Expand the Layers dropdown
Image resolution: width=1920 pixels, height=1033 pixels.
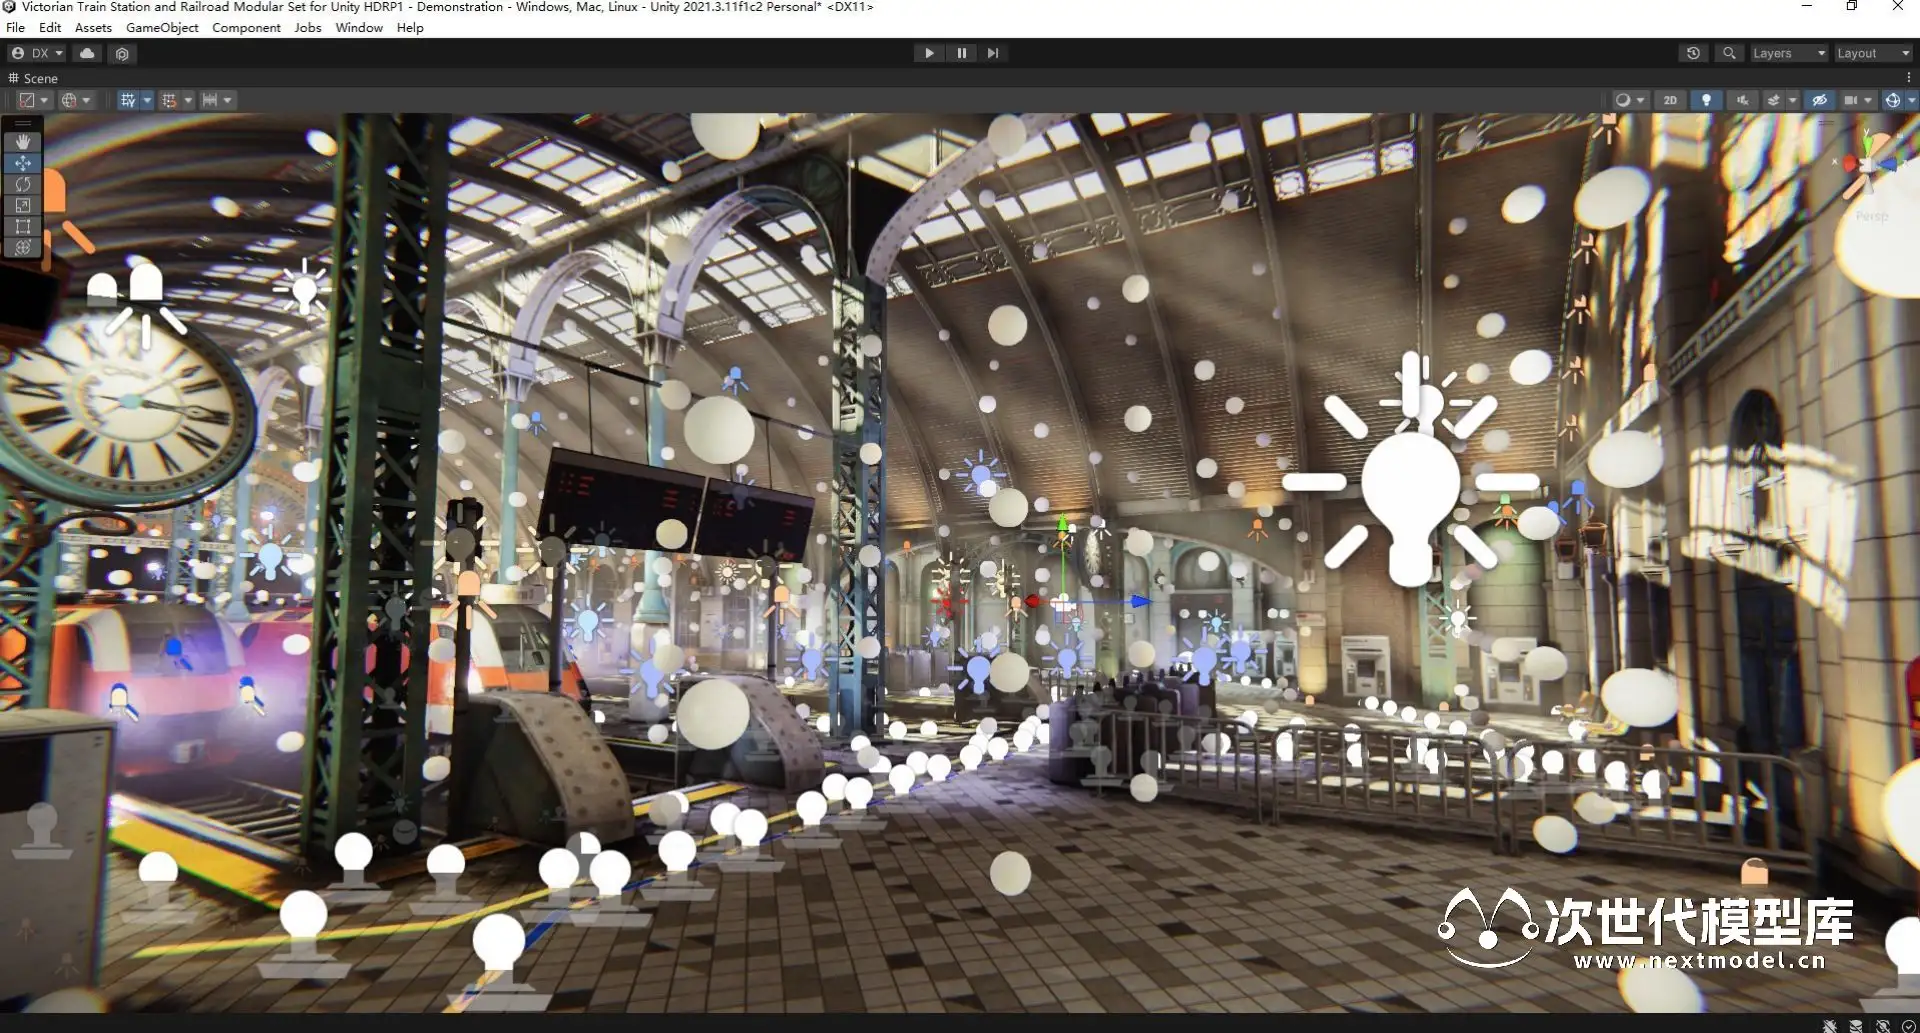[1788, 53]
